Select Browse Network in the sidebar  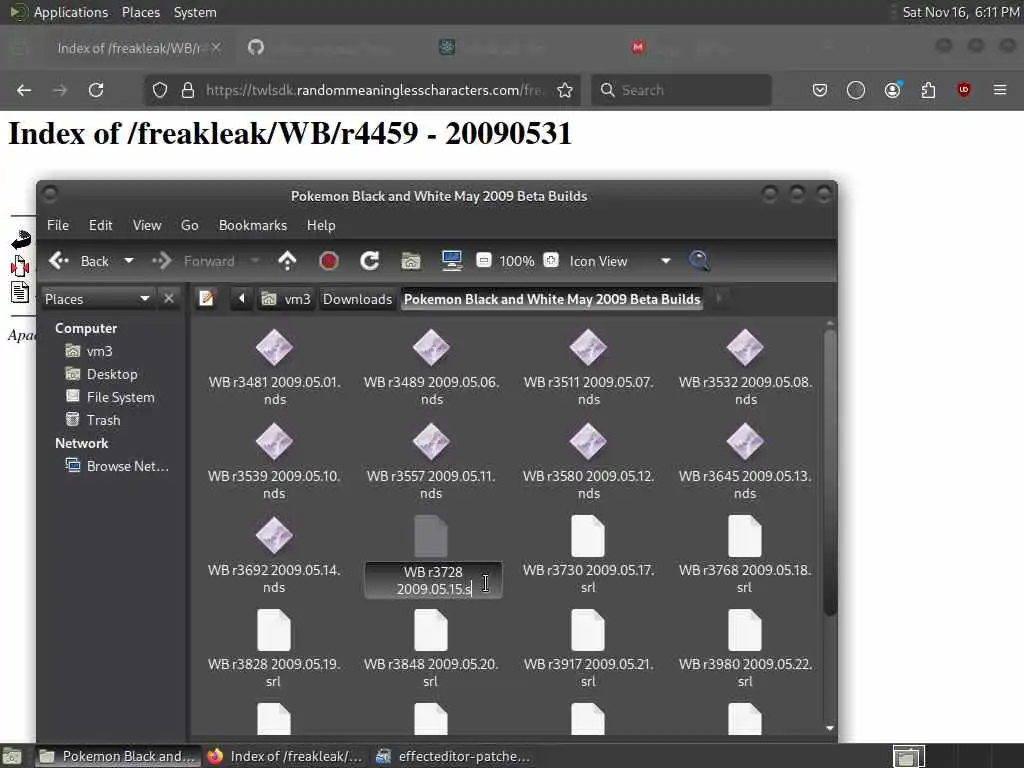coord(117,466)
